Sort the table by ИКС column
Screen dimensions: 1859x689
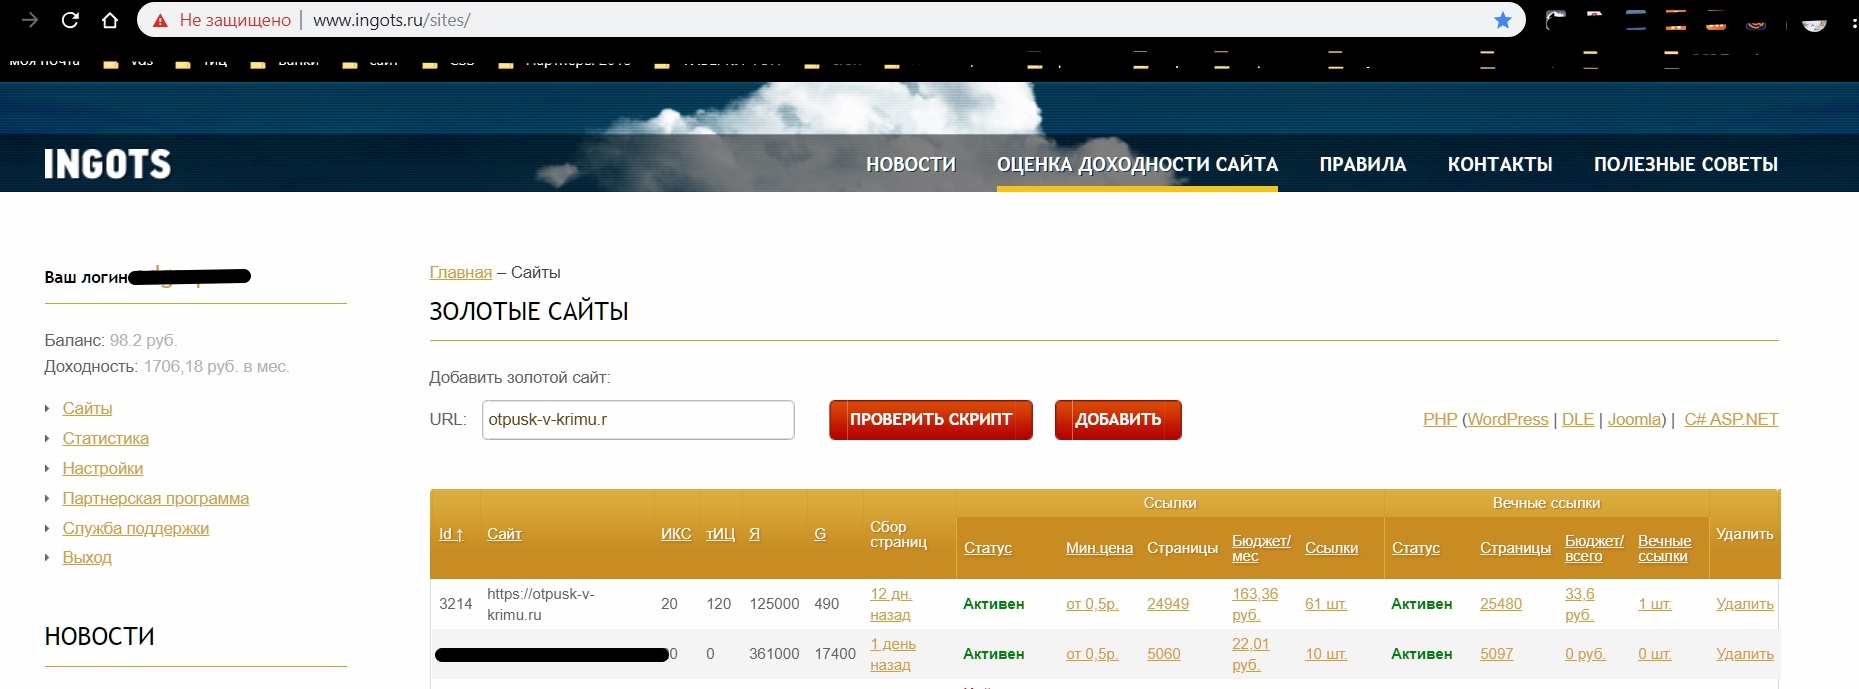(676, 534)
